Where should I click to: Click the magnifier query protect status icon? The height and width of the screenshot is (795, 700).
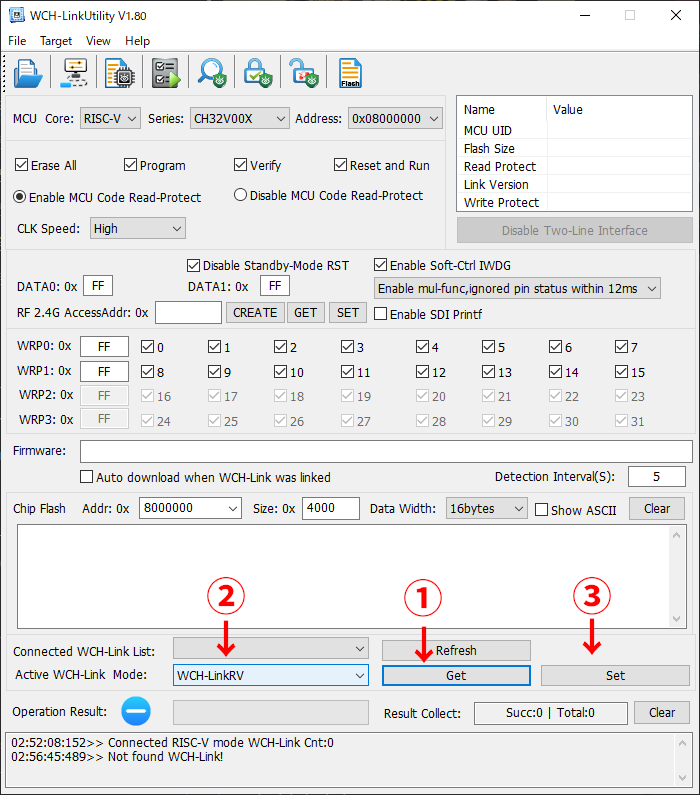(212, 73)
